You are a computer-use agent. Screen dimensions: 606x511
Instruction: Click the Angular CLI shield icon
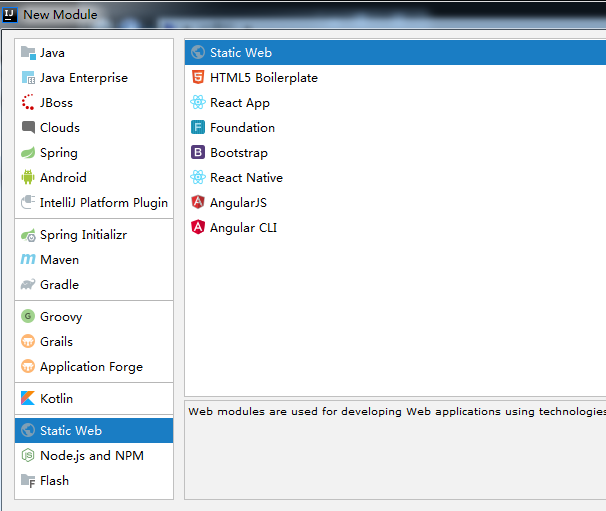click(x=198, y=227)
